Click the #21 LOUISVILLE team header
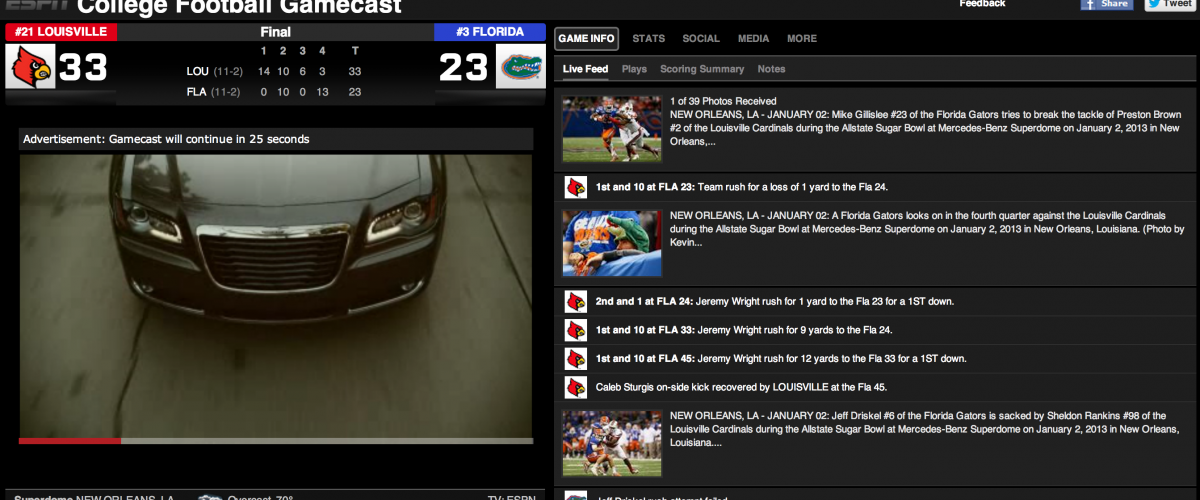The height and width of the screenshot is (500, 1200). (61, 32)
